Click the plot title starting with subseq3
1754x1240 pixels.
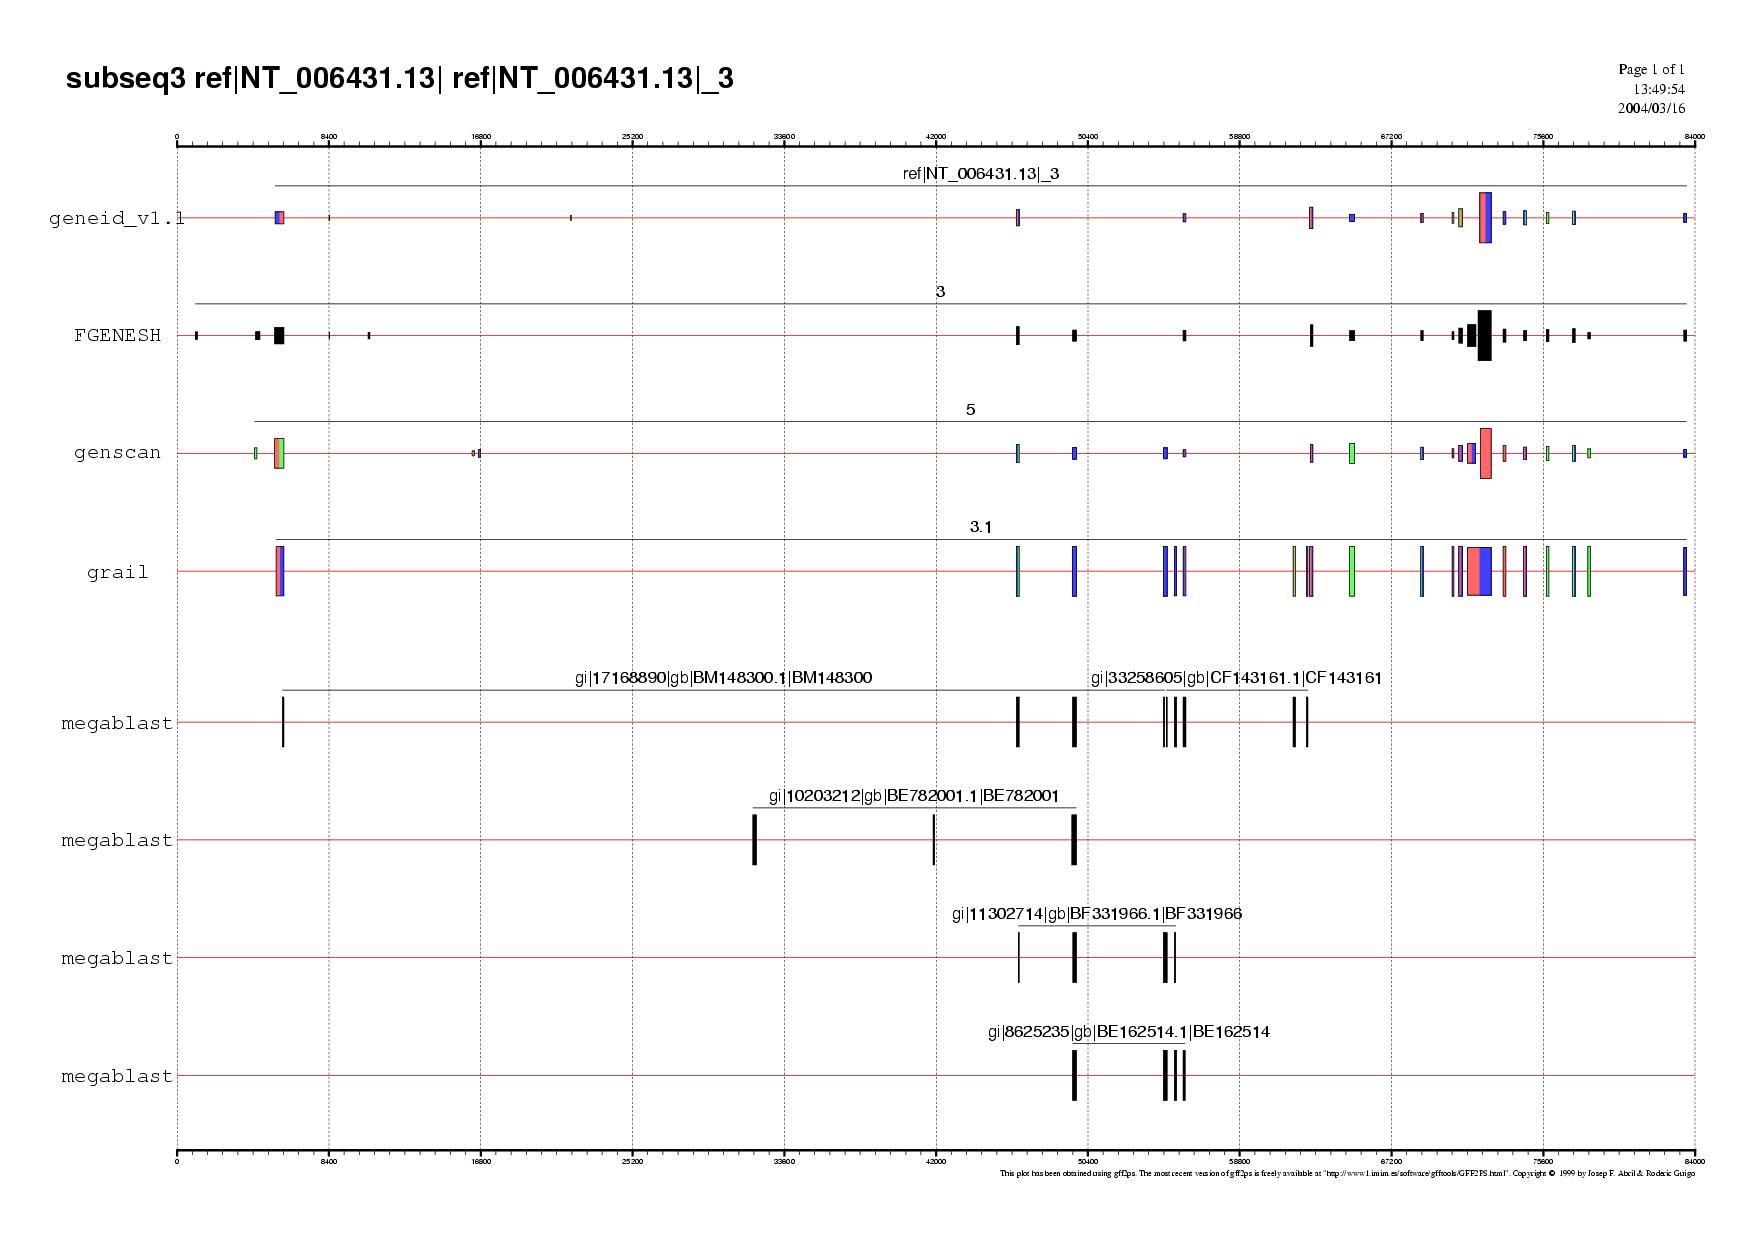pos(399,78)
